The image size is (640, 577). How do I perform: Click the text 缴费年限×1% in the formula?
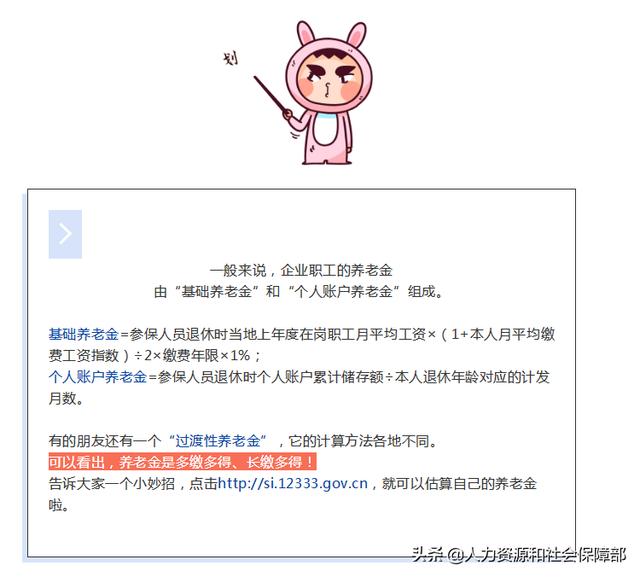(206, 356)
